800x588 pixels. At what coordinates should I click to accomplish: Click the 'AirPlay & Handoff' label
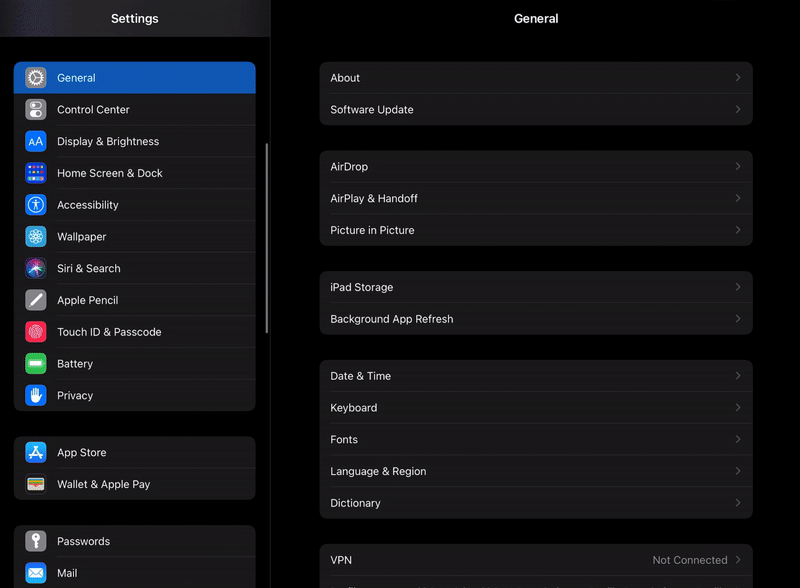click(x=374, y=198)
